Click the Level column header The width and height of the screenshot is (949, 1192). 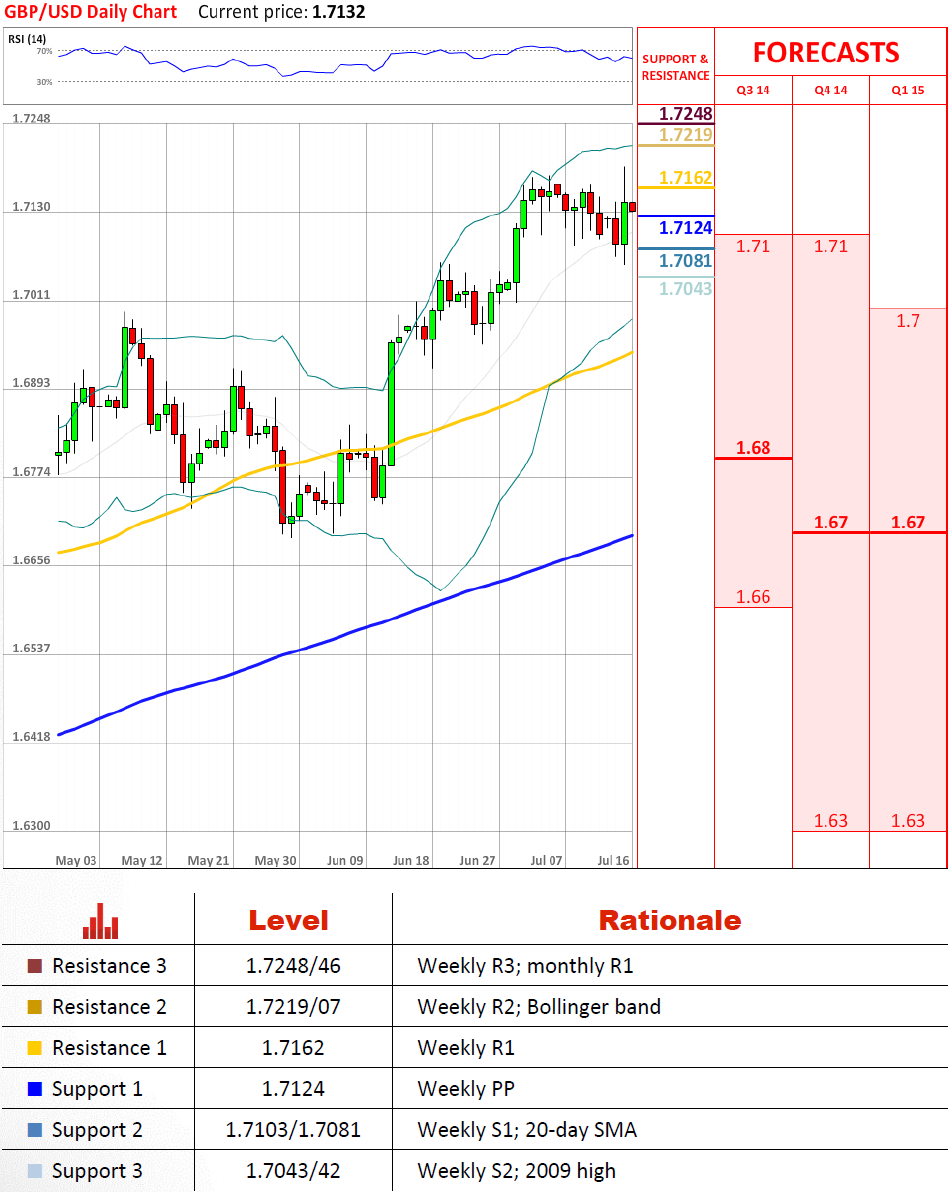click(289, 921)
